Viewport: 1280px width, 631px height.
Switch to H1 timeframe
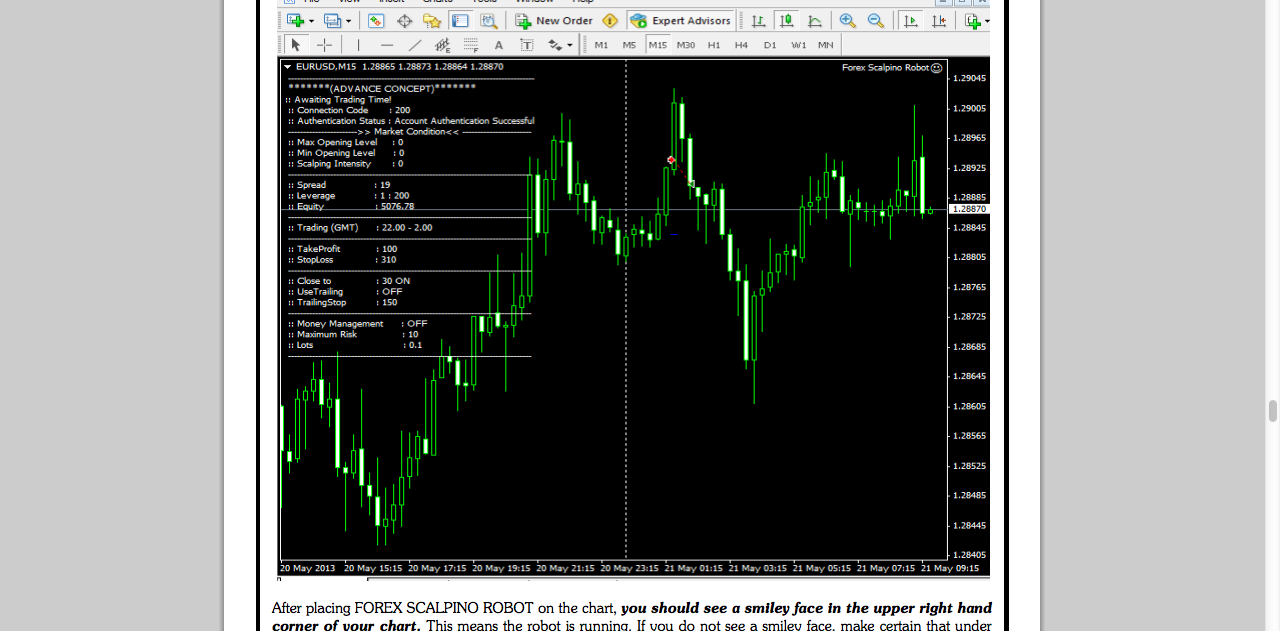[714, 45]
